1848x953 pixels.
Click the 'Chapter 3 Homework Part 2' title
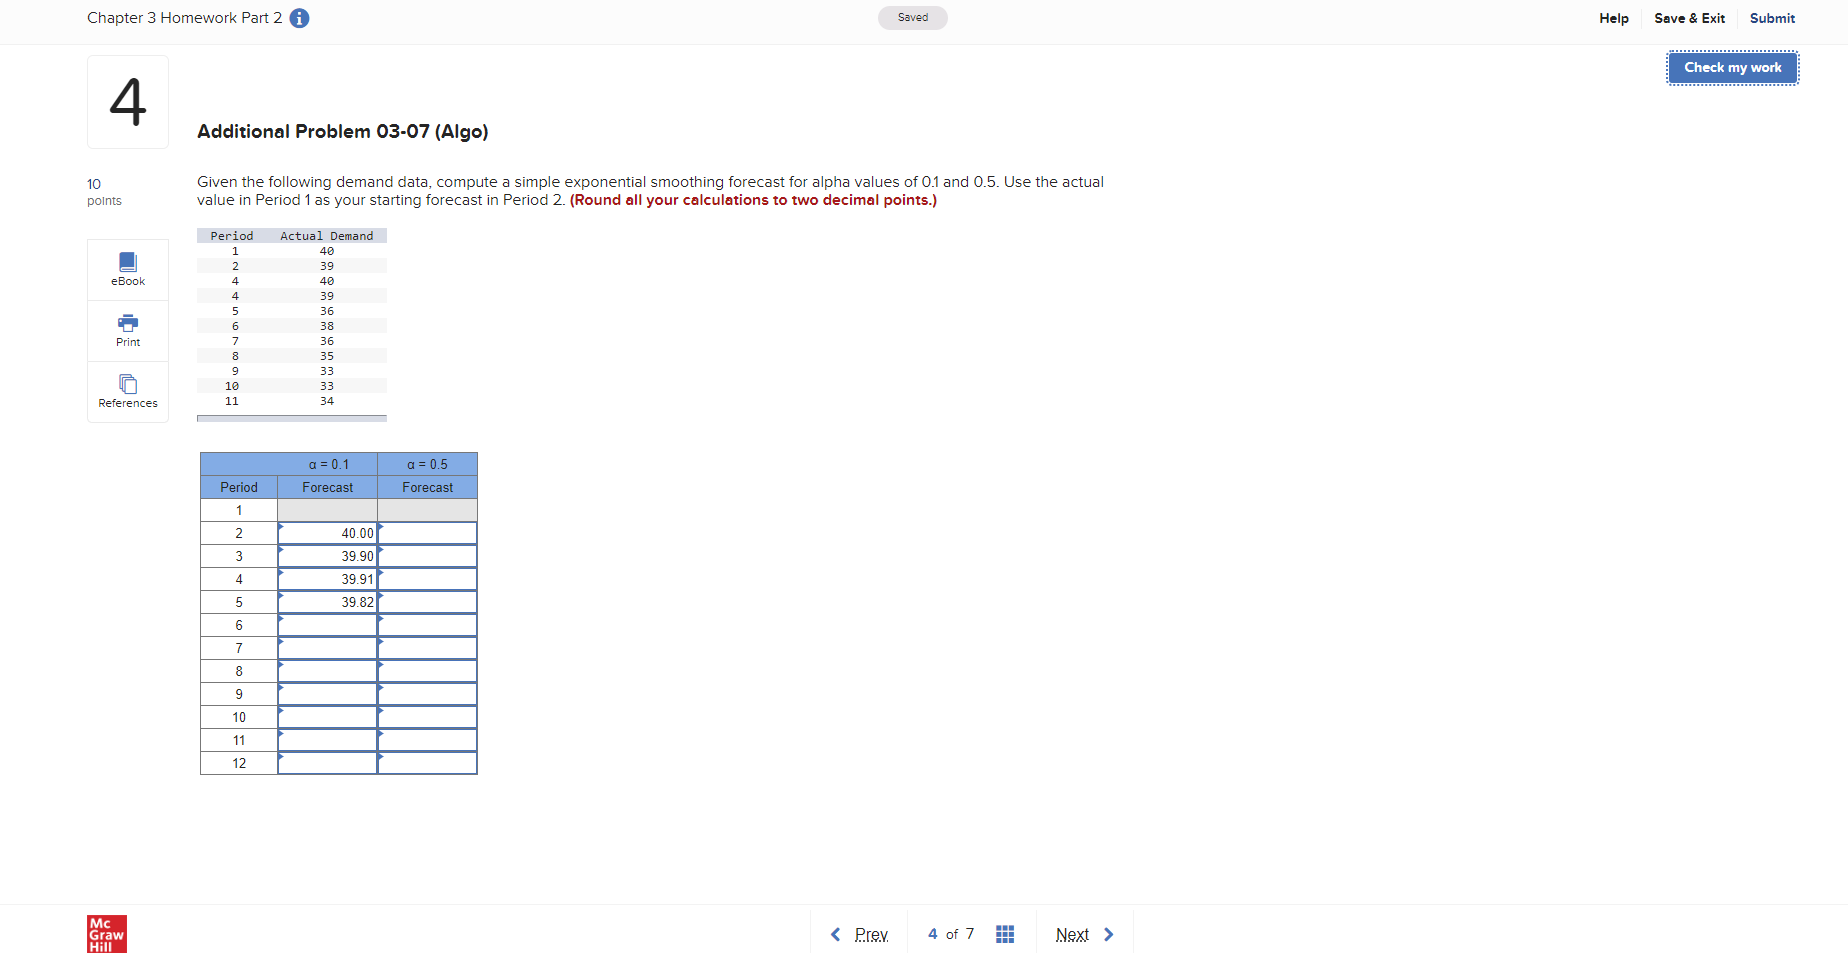[x=184, y=18]
